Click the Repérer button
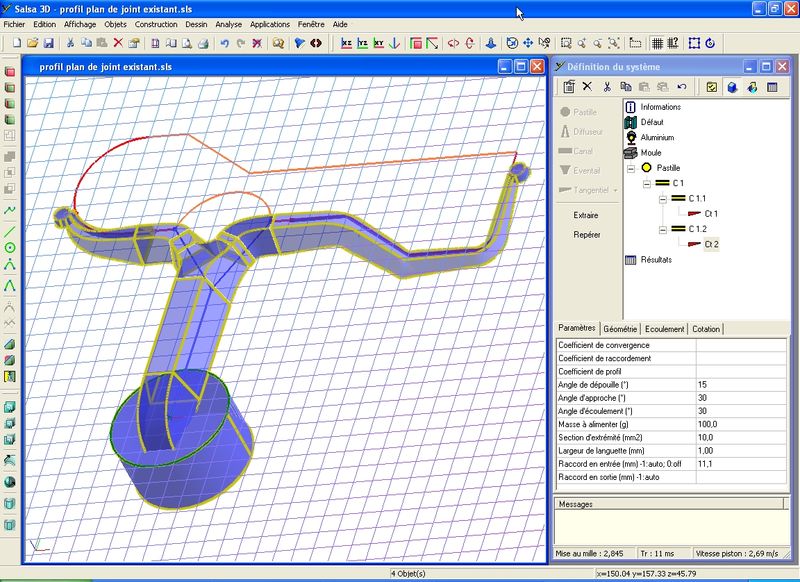800x582 pixels. click(587, 235)
